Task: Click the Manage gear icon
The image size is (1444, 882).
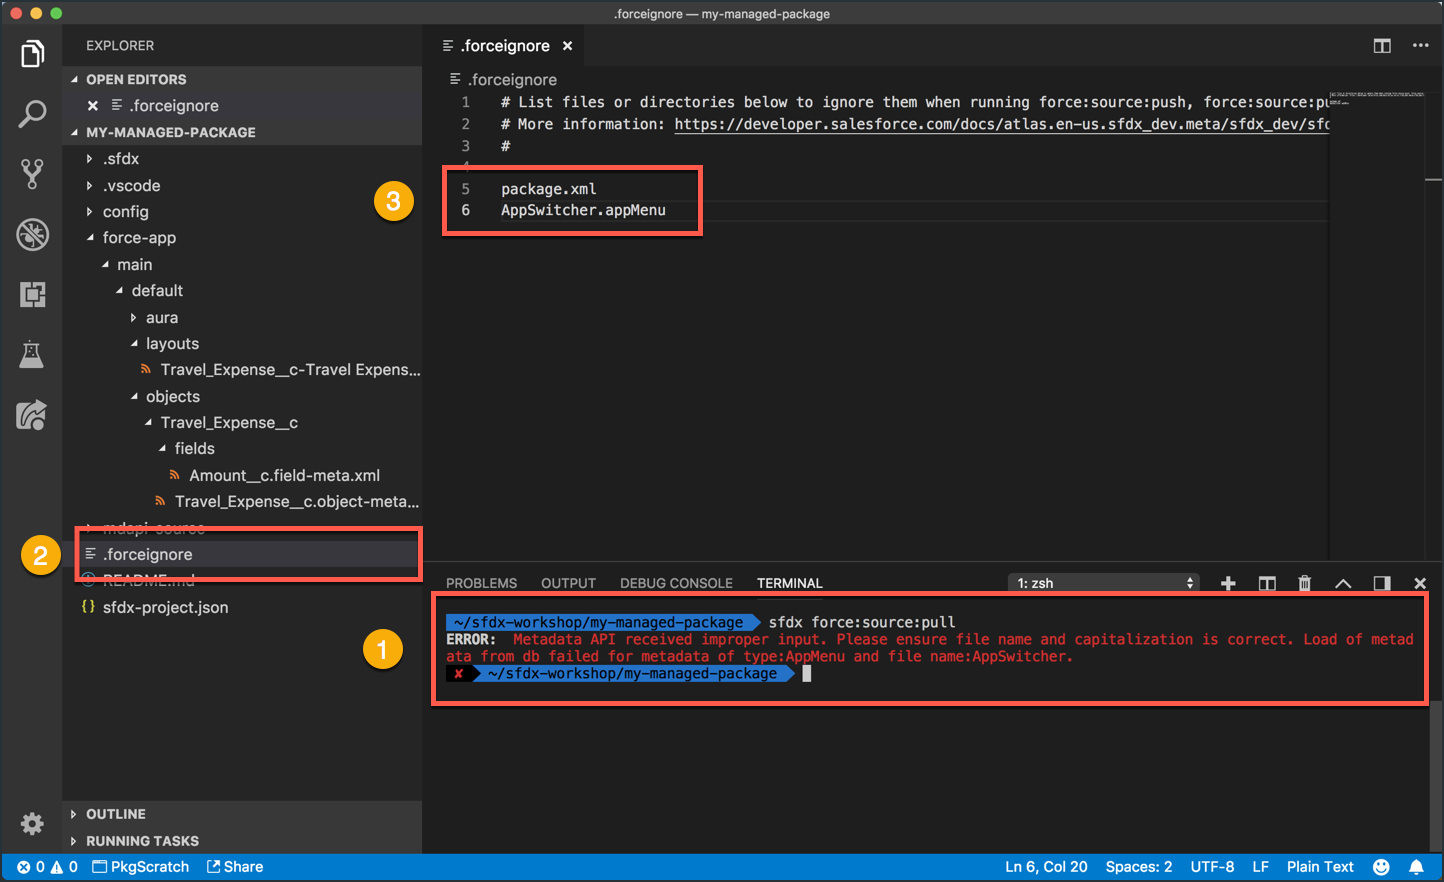Action: (x=32, y=823)
